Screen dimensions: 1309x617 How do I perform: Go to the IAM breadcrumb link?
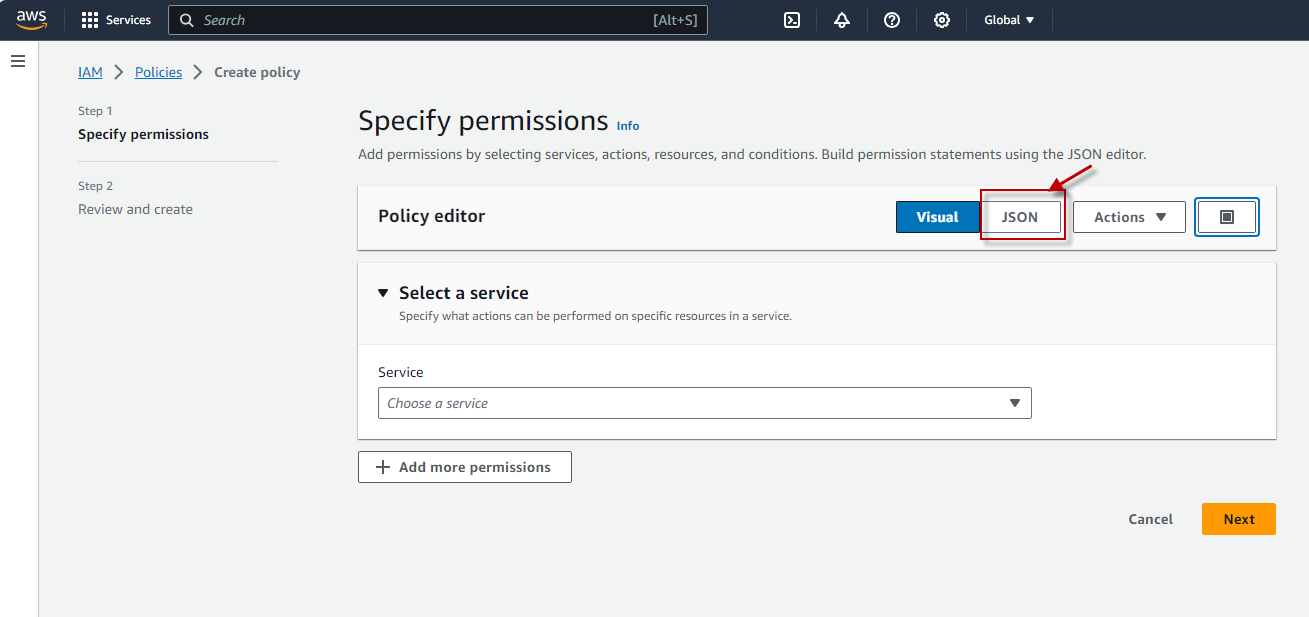click(90, 72)
